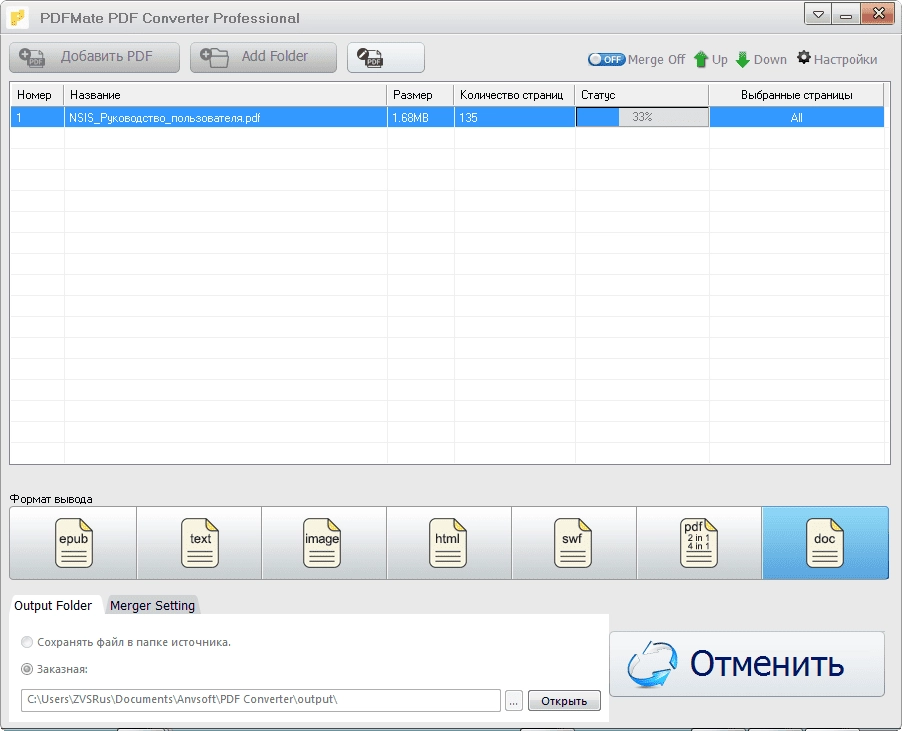Switch to Output Folder tab
Screen dimensions: 902x731
[x=53, y=606]
